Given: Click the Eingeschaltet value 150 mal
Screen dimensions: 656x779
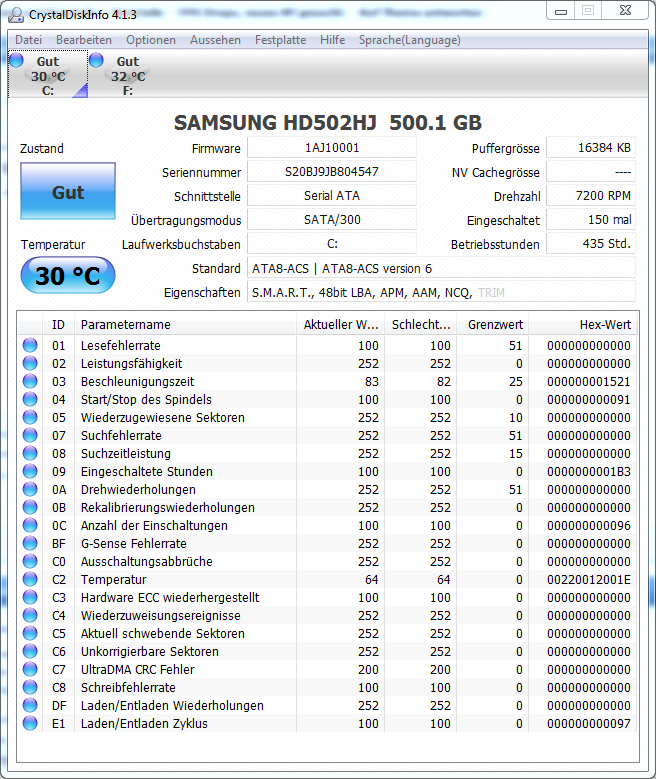Looking at the screenshot, I should 591,220.
